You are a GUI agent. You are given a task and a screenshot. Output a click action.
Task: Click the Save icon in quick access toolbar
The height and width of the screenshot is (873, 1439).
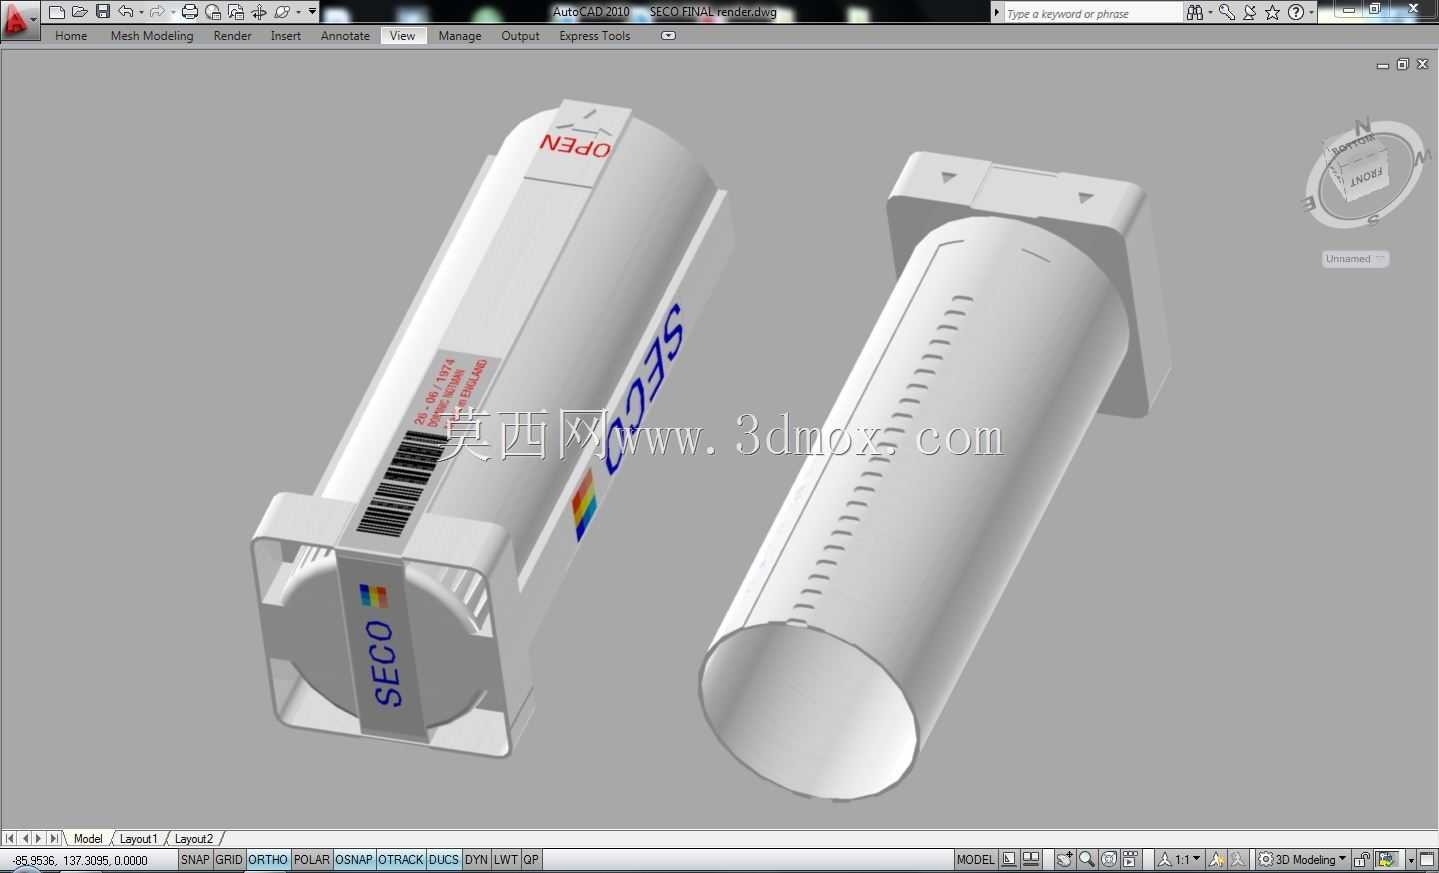pyautogui.click(x=102, y=12)
